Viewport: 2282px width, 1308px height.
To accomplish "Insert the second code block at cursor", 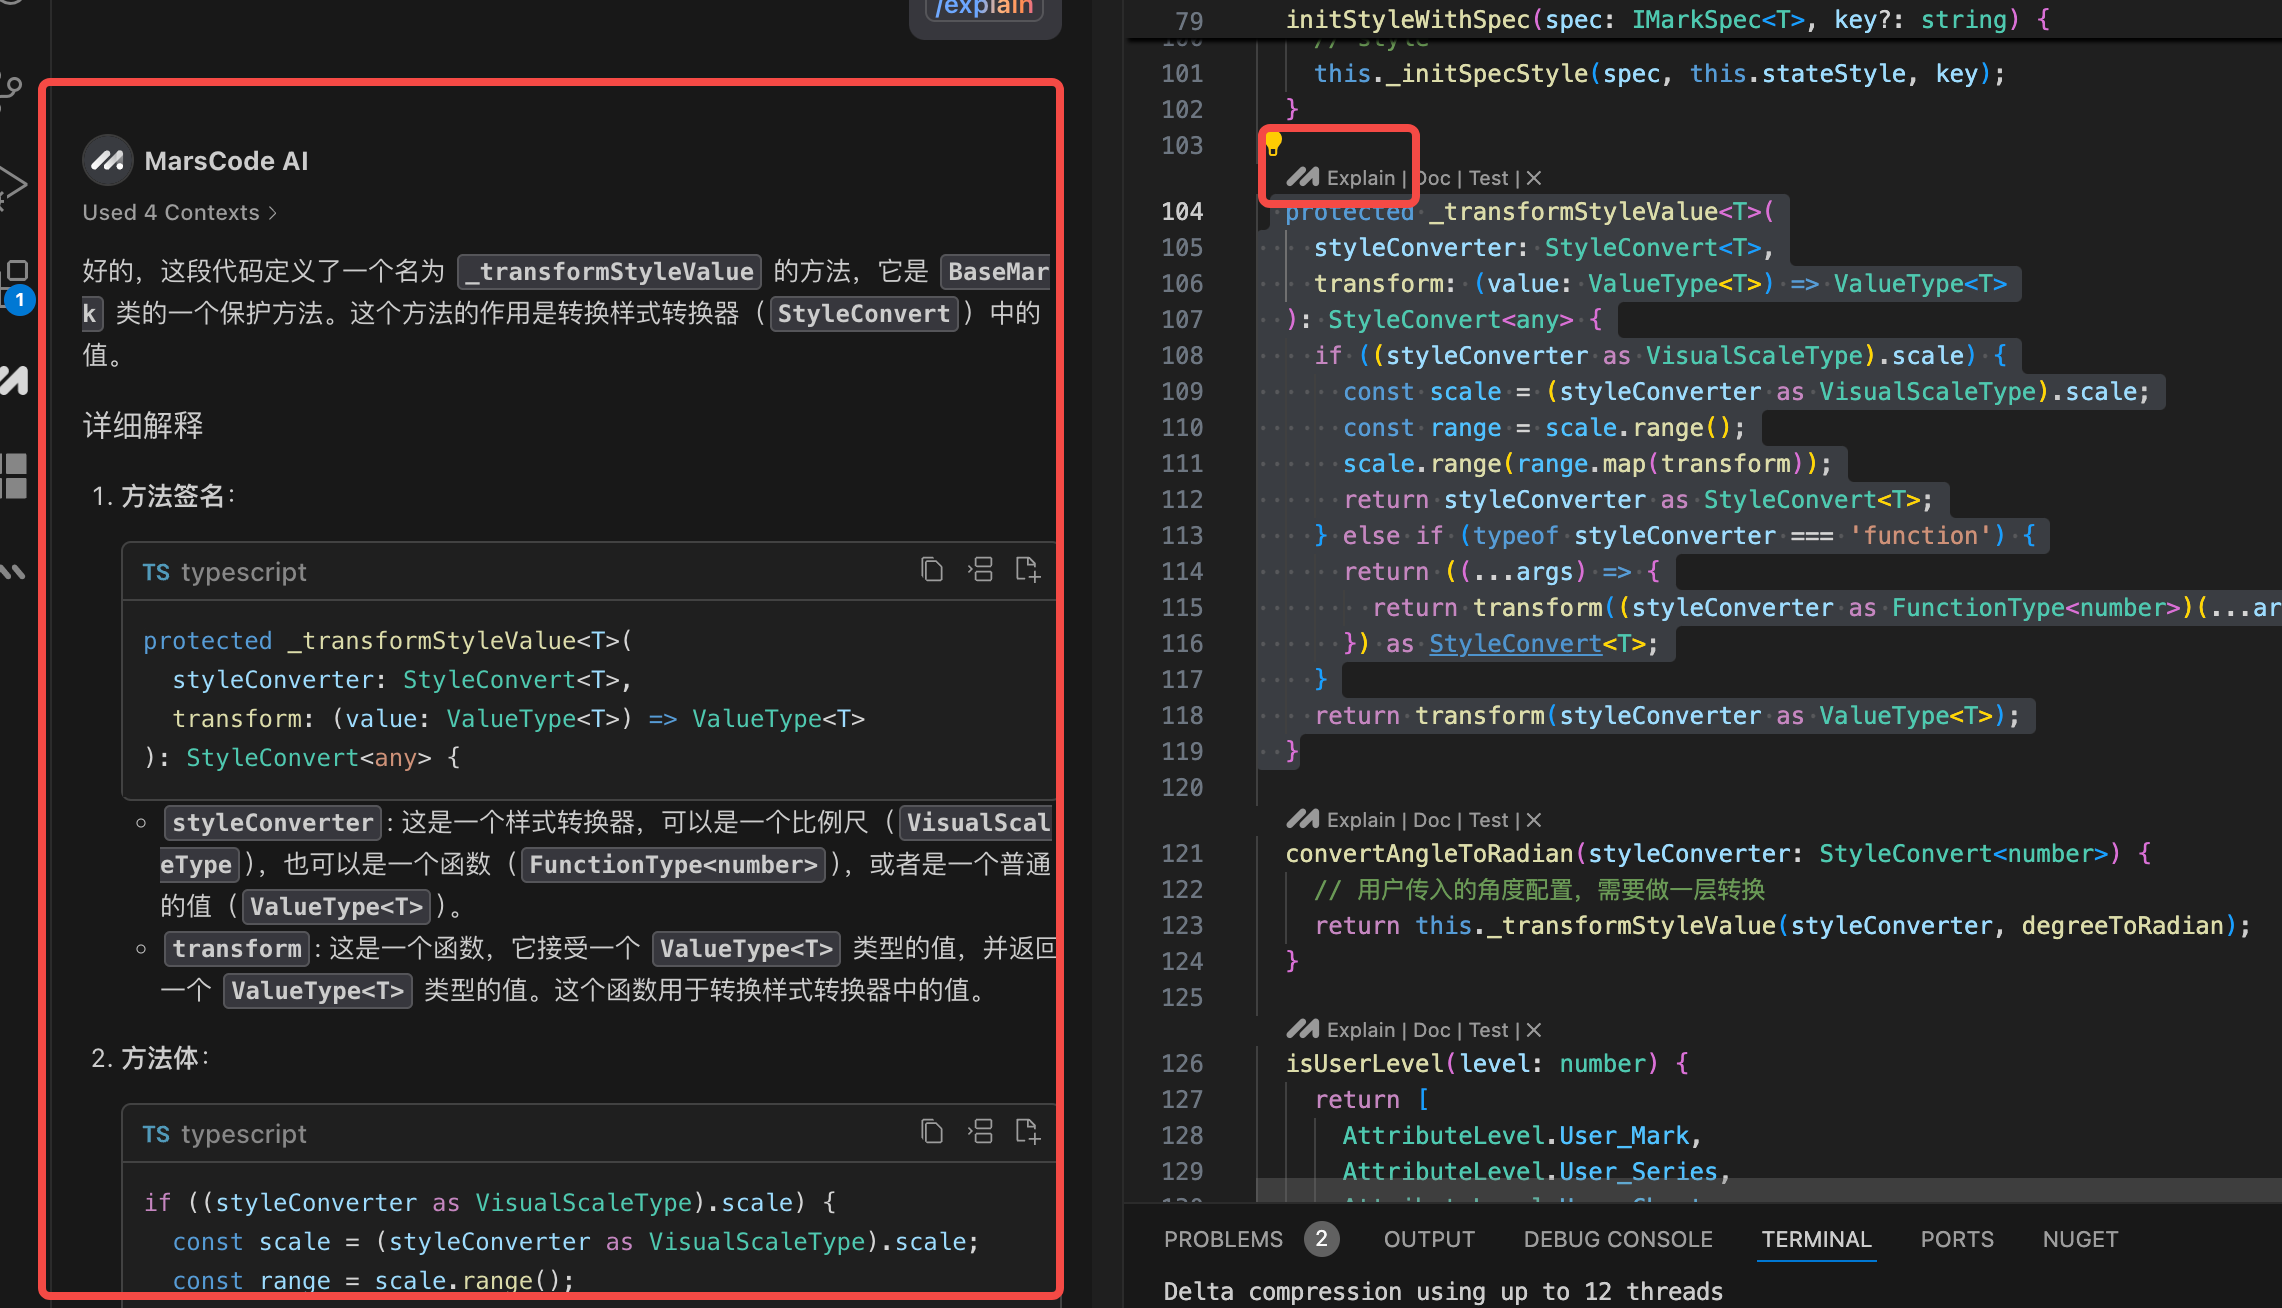I will click(980, 1132).
